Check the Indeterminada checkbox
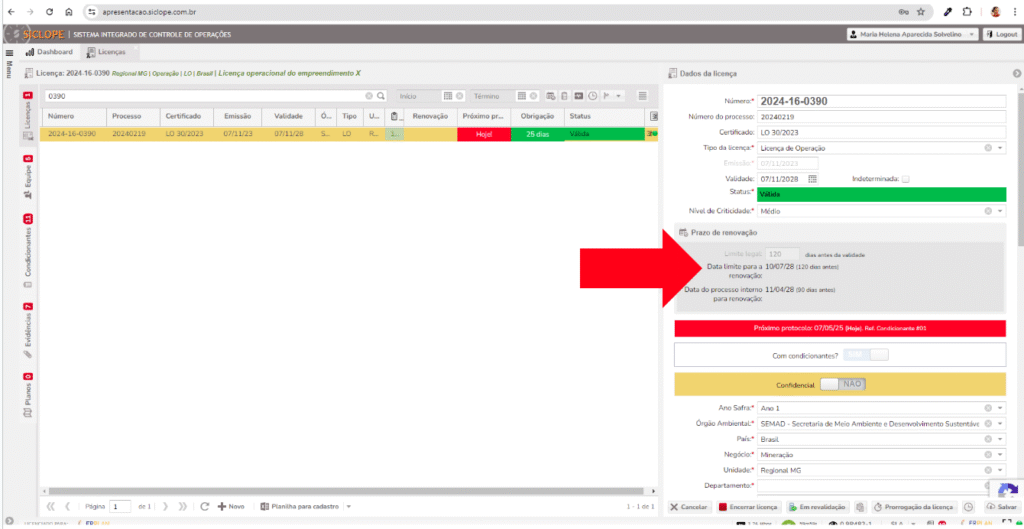The width and height of the screenshot is (1024, 529). pos(905,179)
